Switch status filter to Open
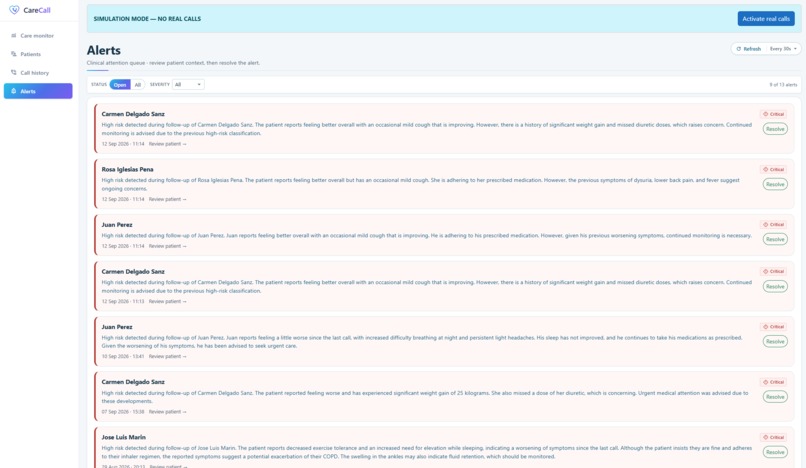The width and height of the screenshot is (806, 468). (x=120, y=85)
